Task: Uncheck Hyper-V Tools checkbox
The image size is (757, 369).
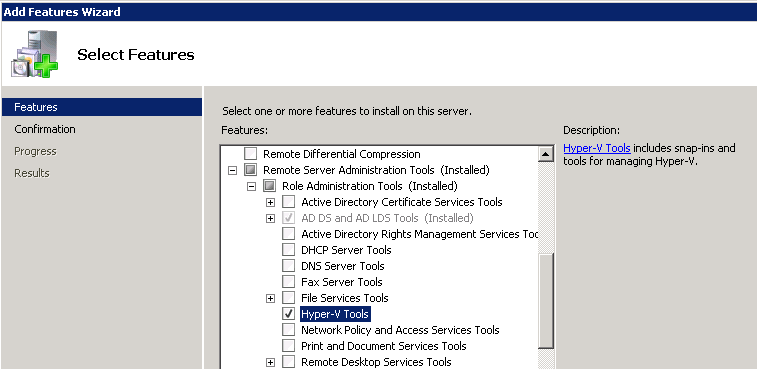Action: tap(288, 314)
